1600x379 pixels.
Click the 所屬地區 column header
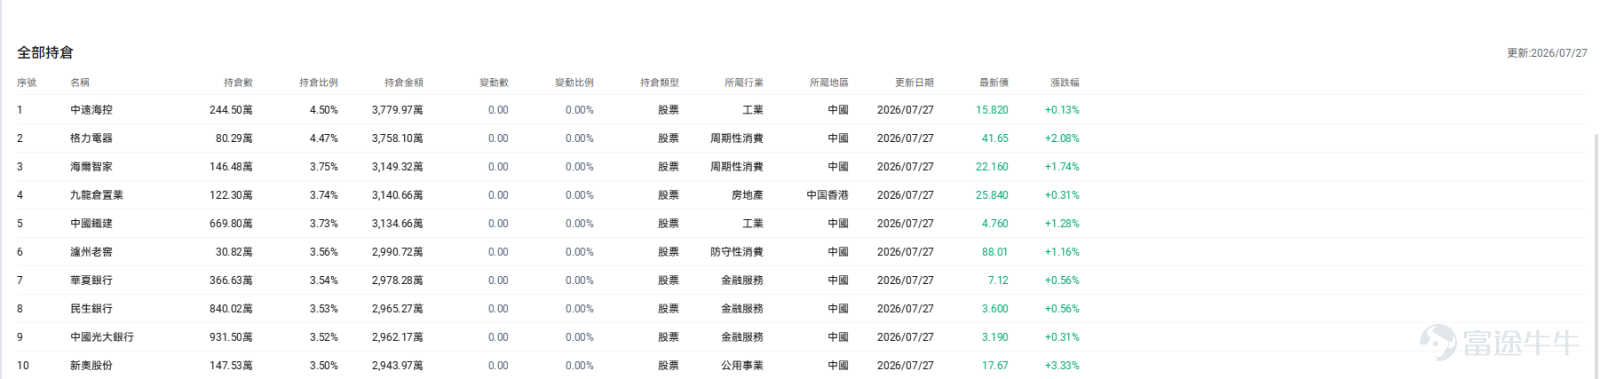click(829, 82)
